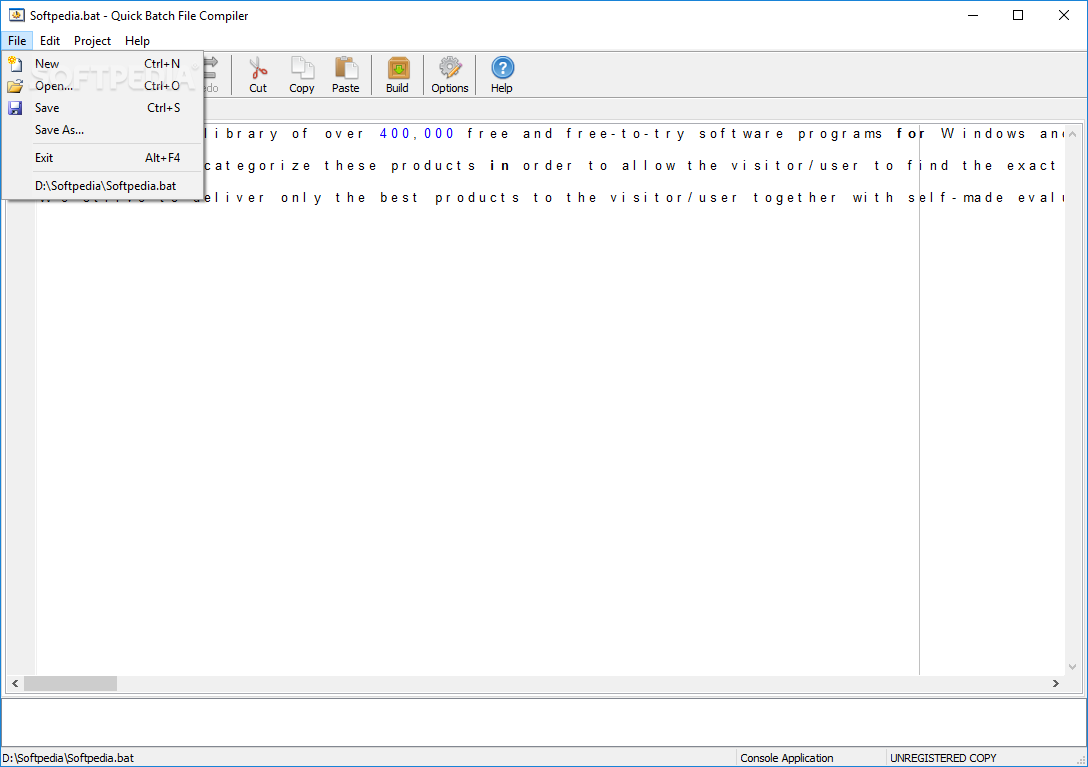Click the Copy toolbar icon
Viewport: 1088px width, 767px height.
[x=302, y=68]
